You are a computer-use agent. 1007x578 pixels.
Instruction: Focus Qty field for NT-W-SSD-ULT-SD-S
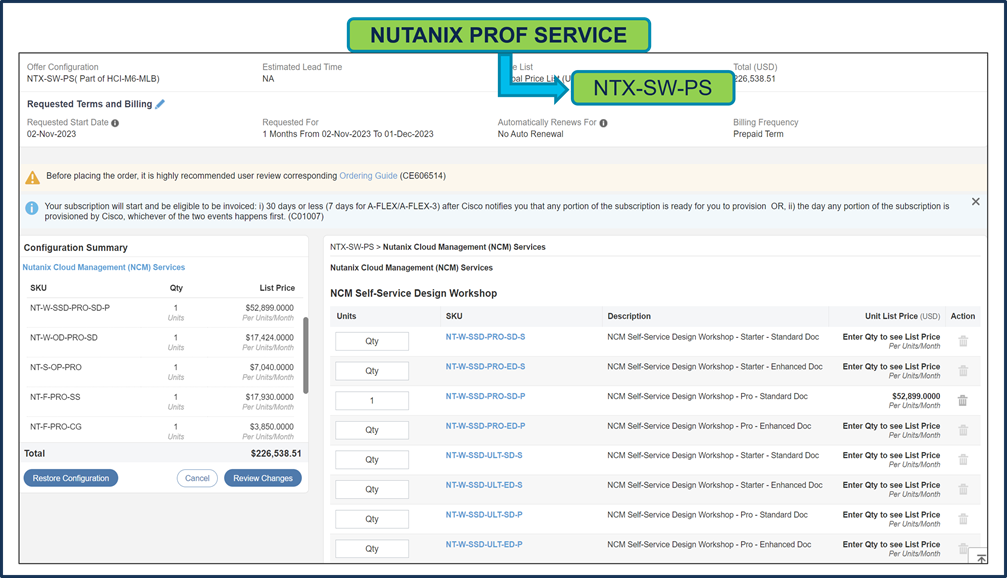coord(372,460)
